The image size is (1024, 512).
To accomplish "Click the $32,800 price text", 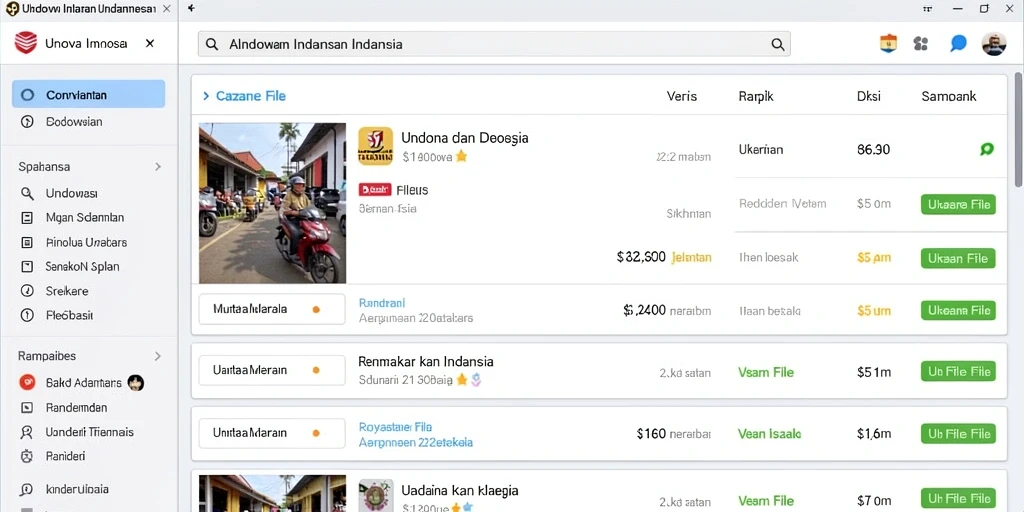I will coord(641,257).
